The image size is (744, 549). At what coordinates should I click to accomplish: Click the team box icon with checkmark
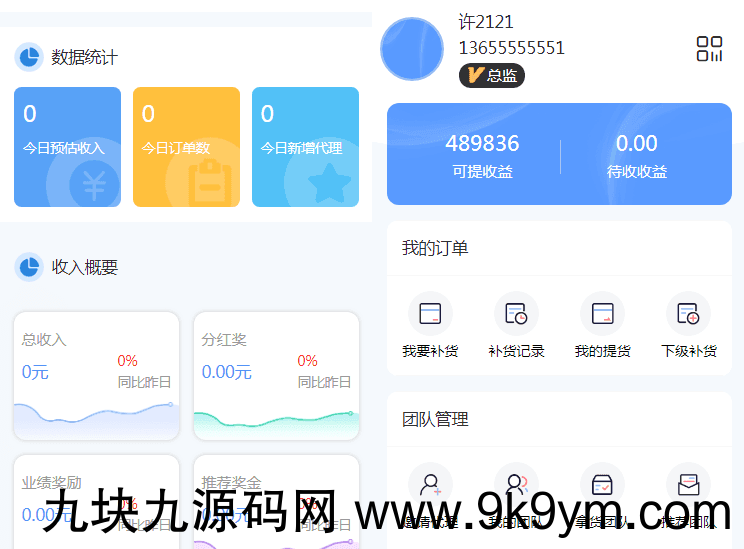(602, 485)
